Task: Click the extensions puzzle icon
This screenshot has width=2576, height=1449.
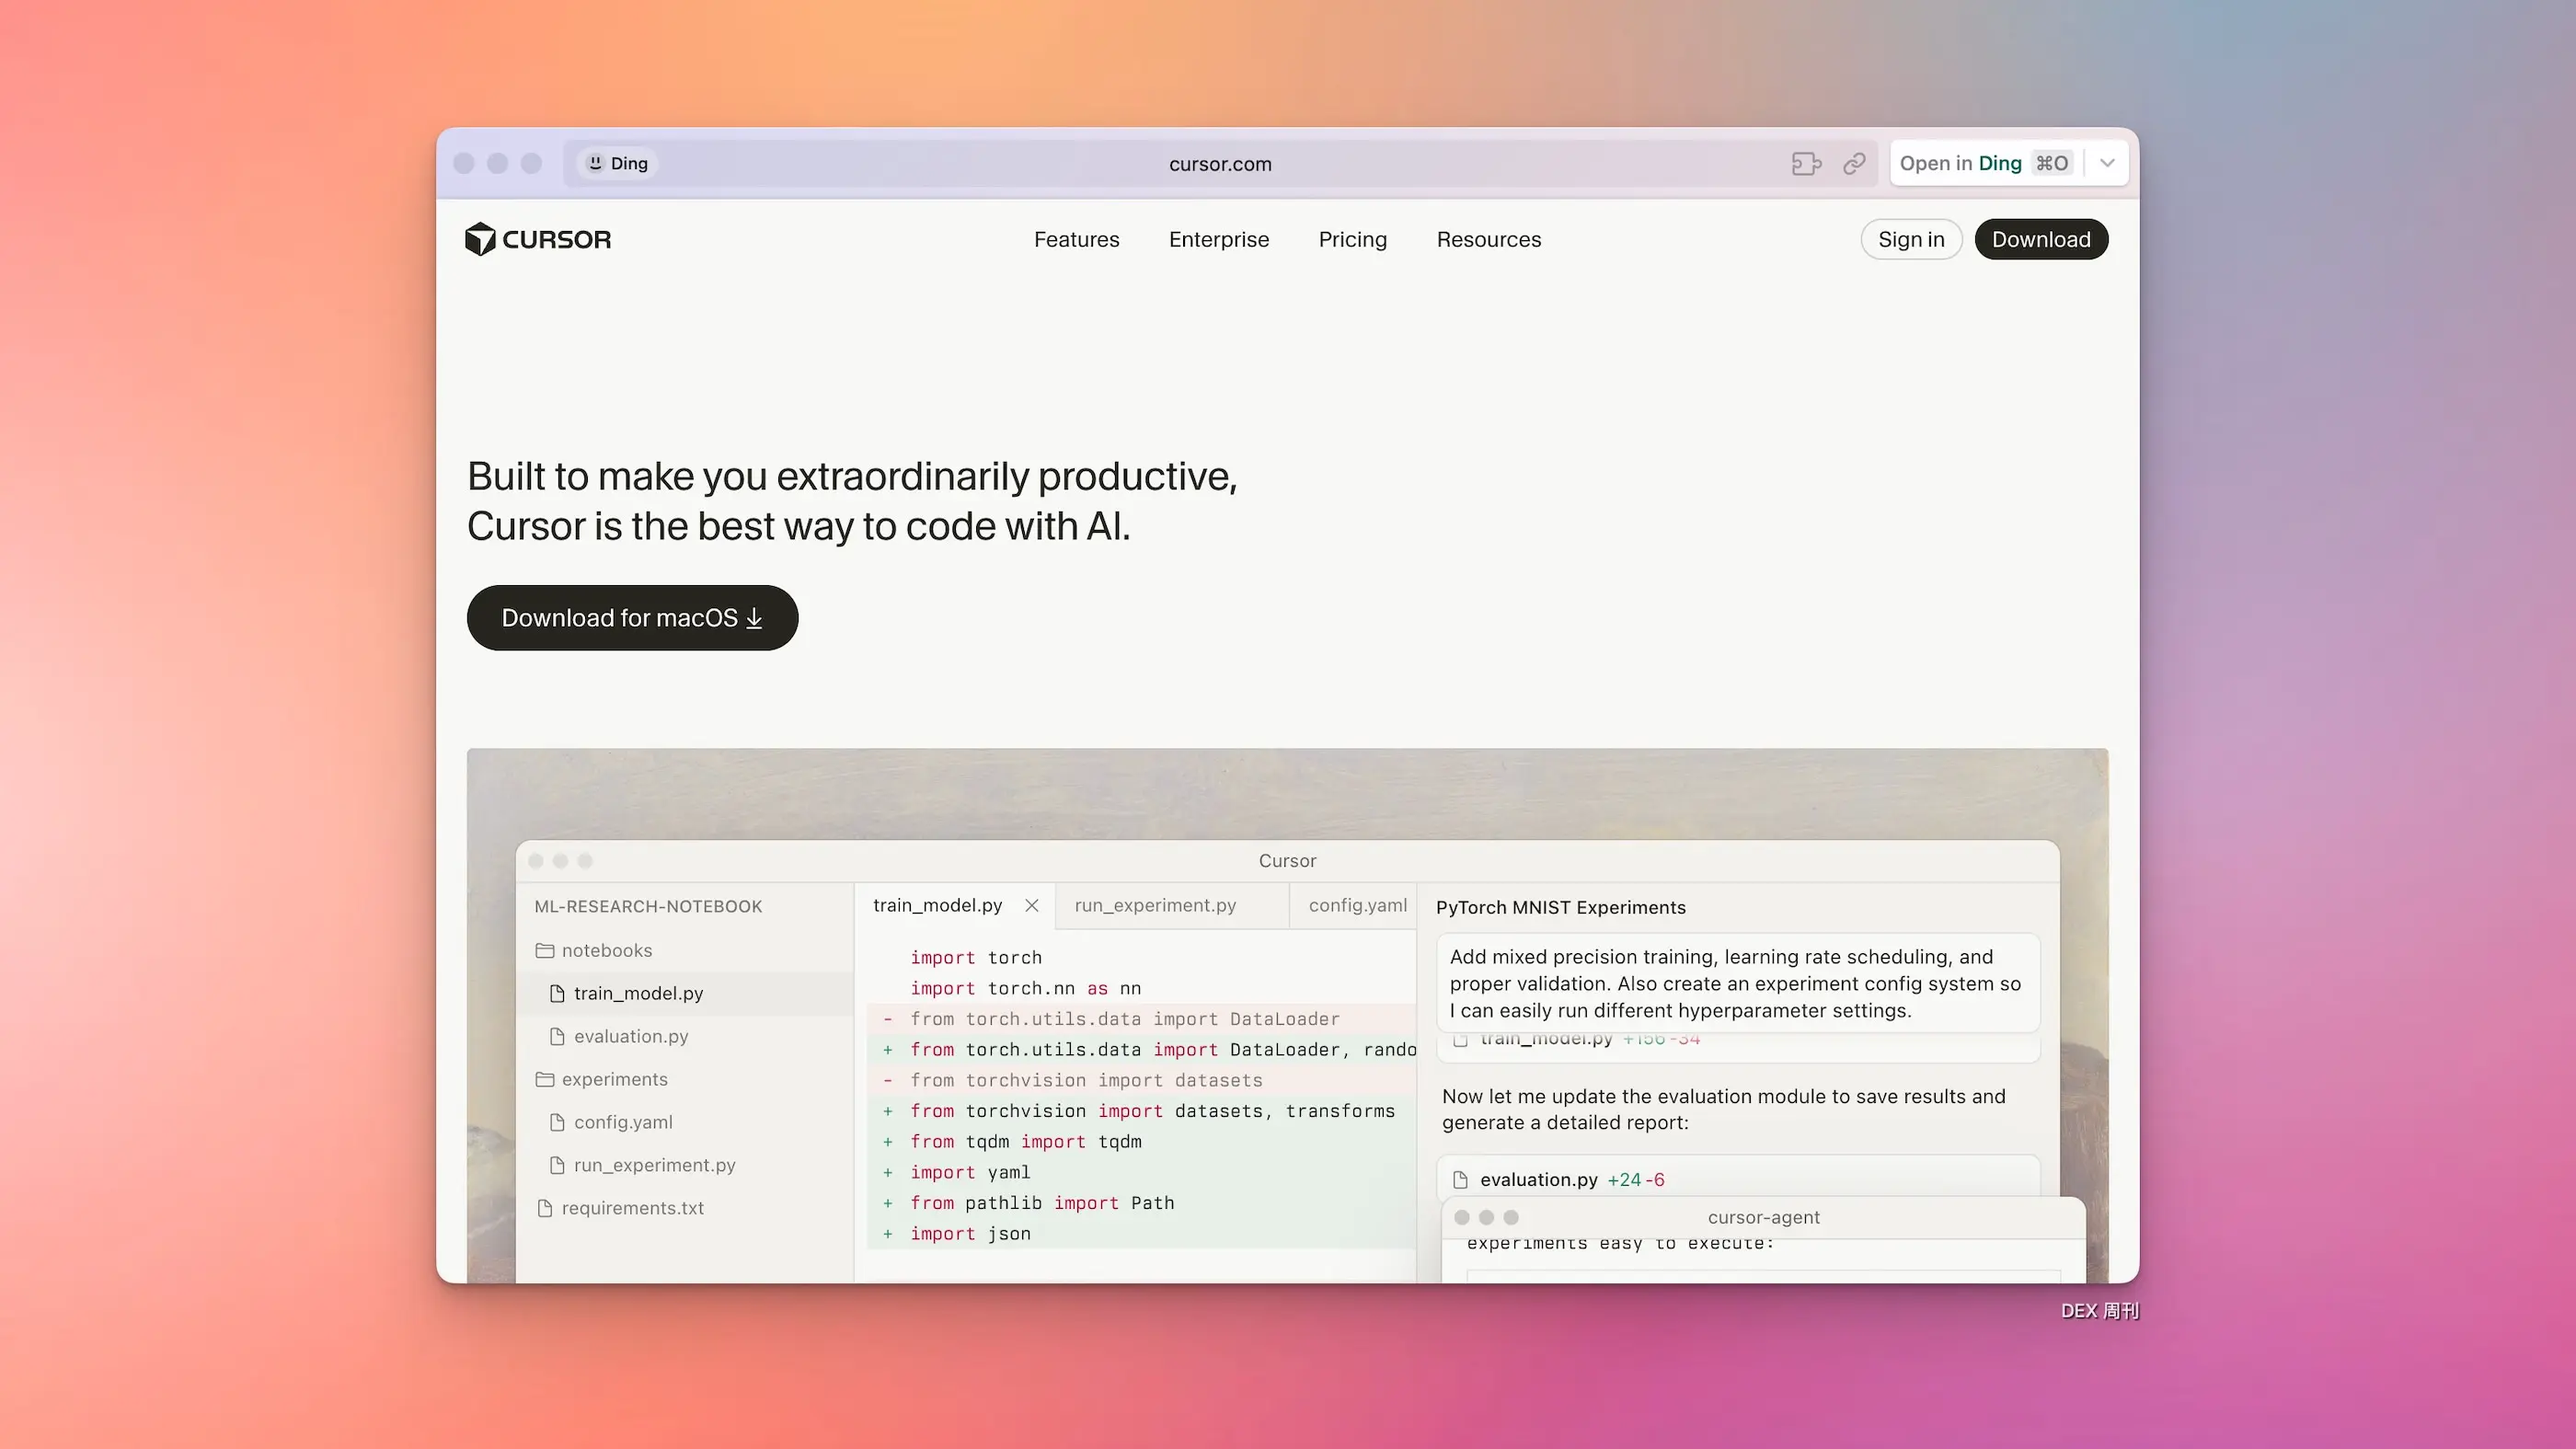Action: (1805, 163)
